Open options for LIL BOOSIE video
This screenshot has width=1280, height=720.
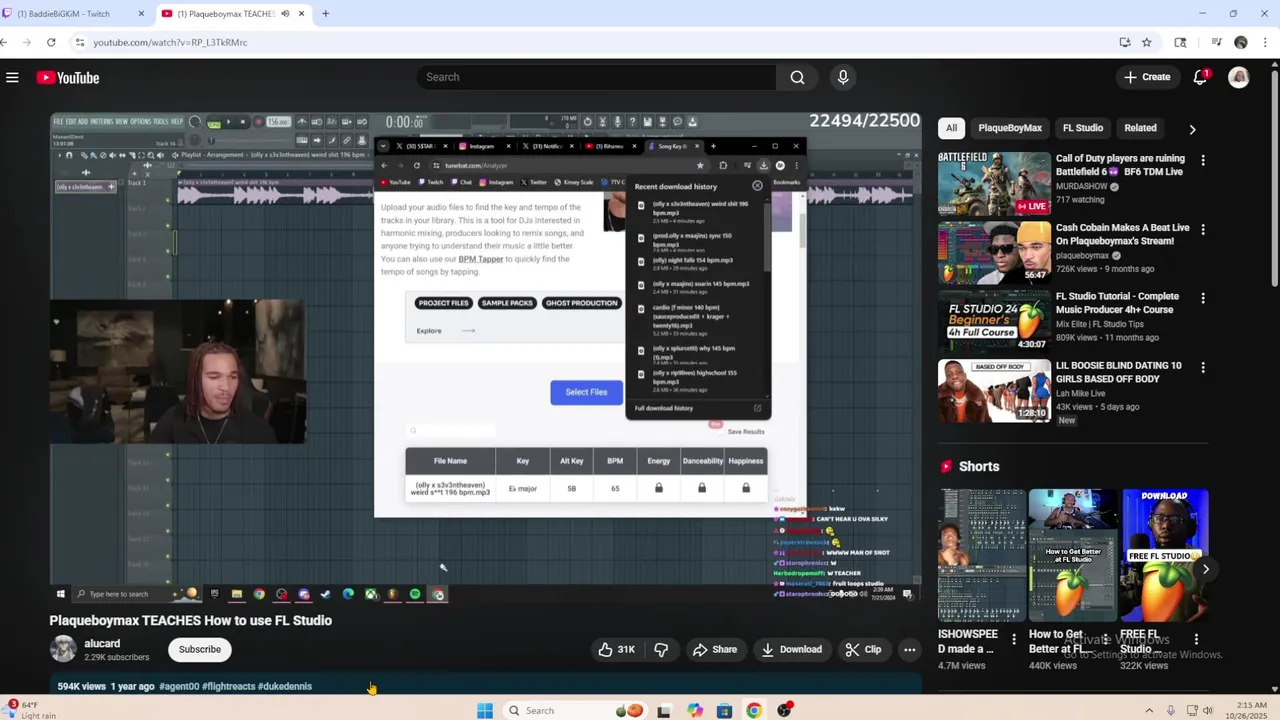(1203, 367)
